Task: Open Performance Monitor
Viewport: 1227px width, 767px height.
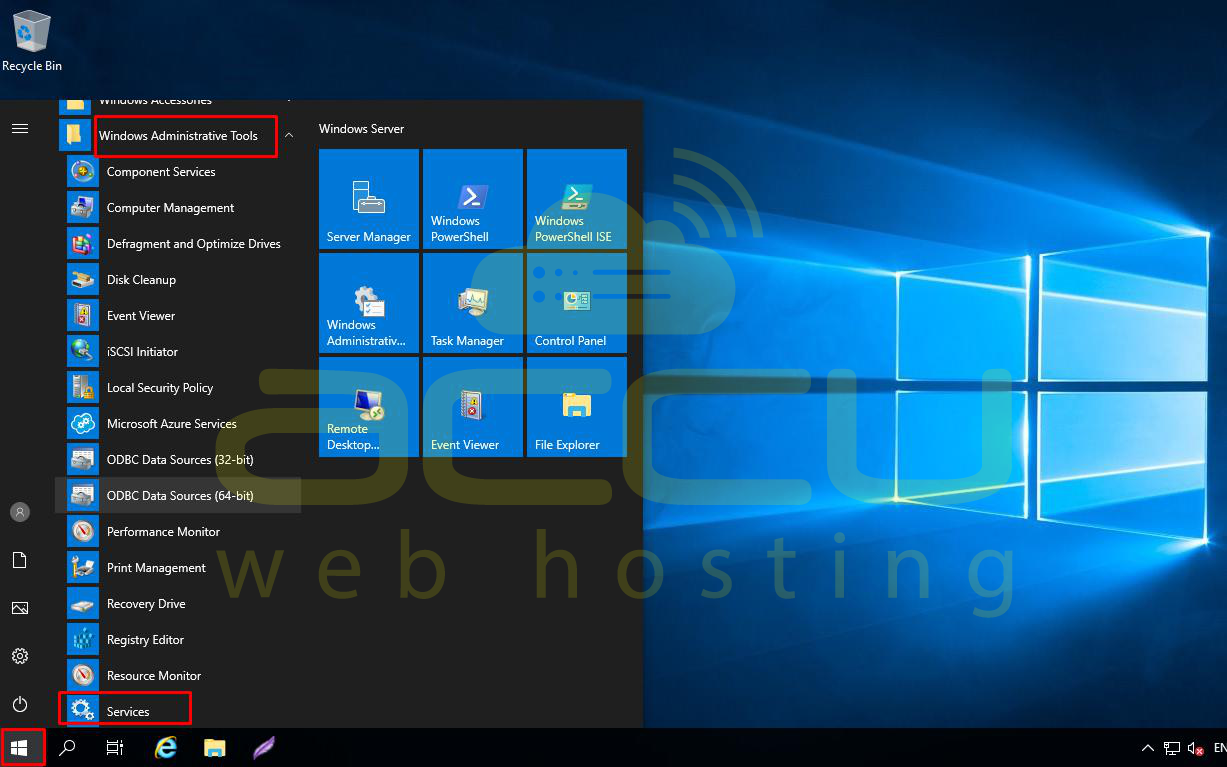Action: coord(180,532)
